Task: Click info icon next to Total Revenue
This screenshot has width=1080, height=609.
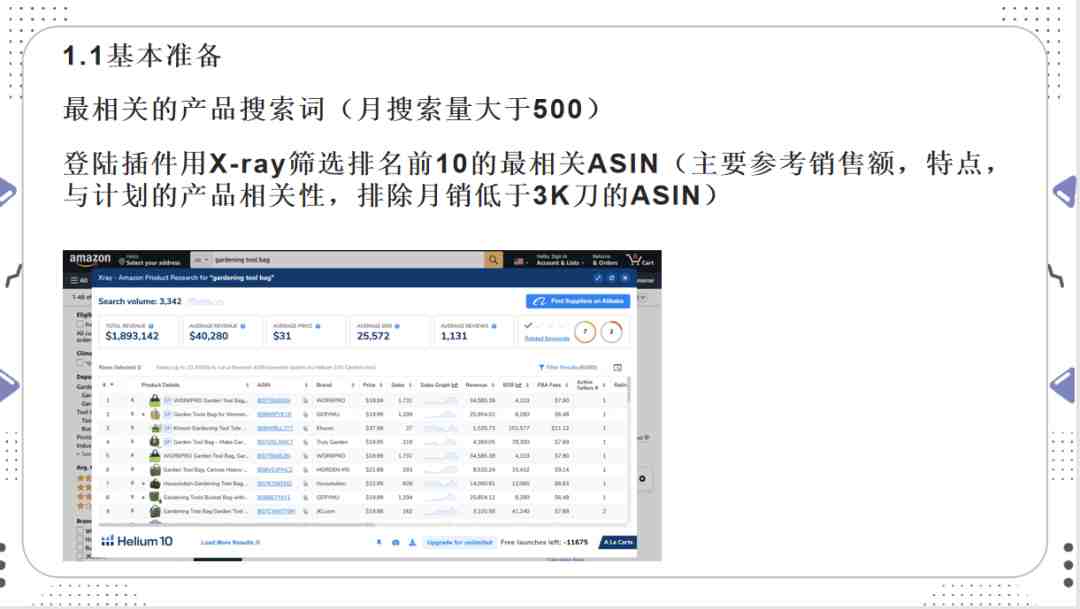Action: coord(151,326)
